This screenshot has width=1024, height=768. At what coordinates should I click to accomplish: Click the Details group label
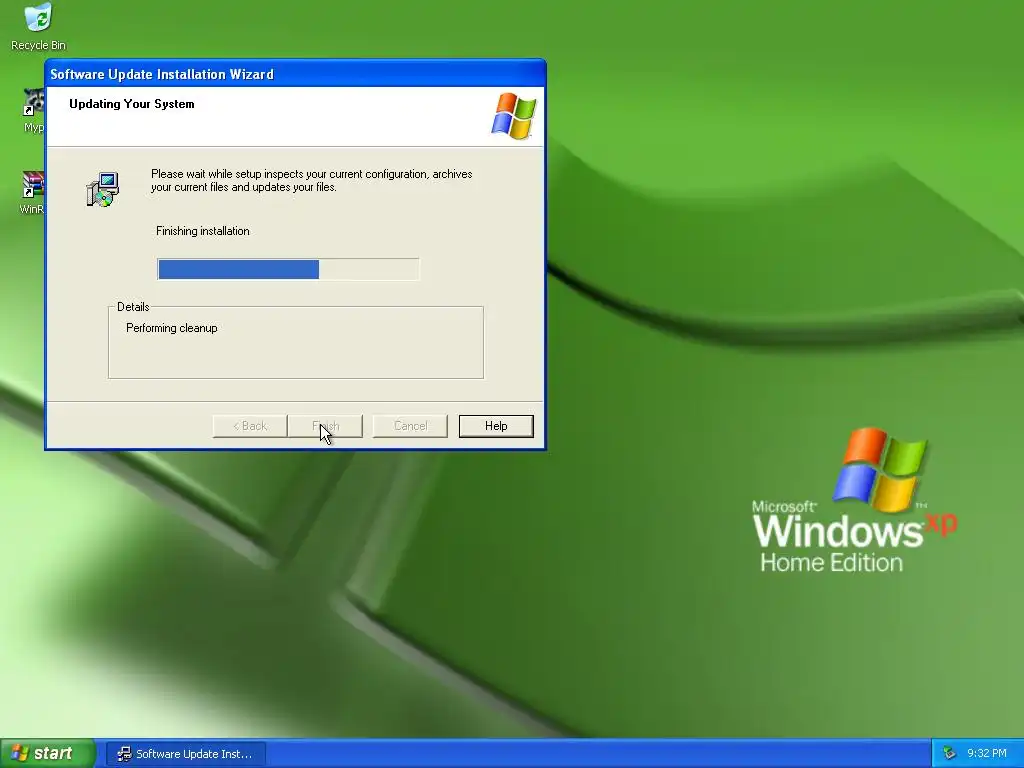(133, 307)
